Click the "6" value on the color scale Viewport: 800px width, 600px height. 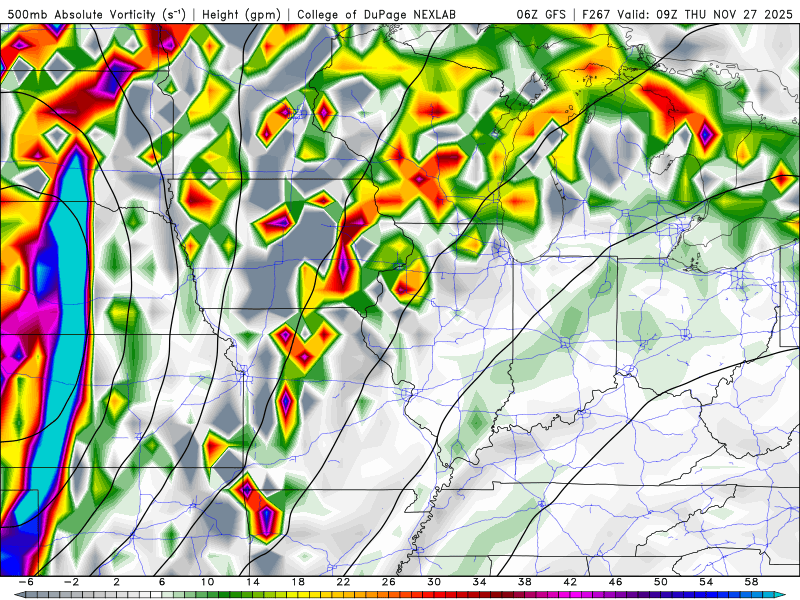click(x=162, y=582)
